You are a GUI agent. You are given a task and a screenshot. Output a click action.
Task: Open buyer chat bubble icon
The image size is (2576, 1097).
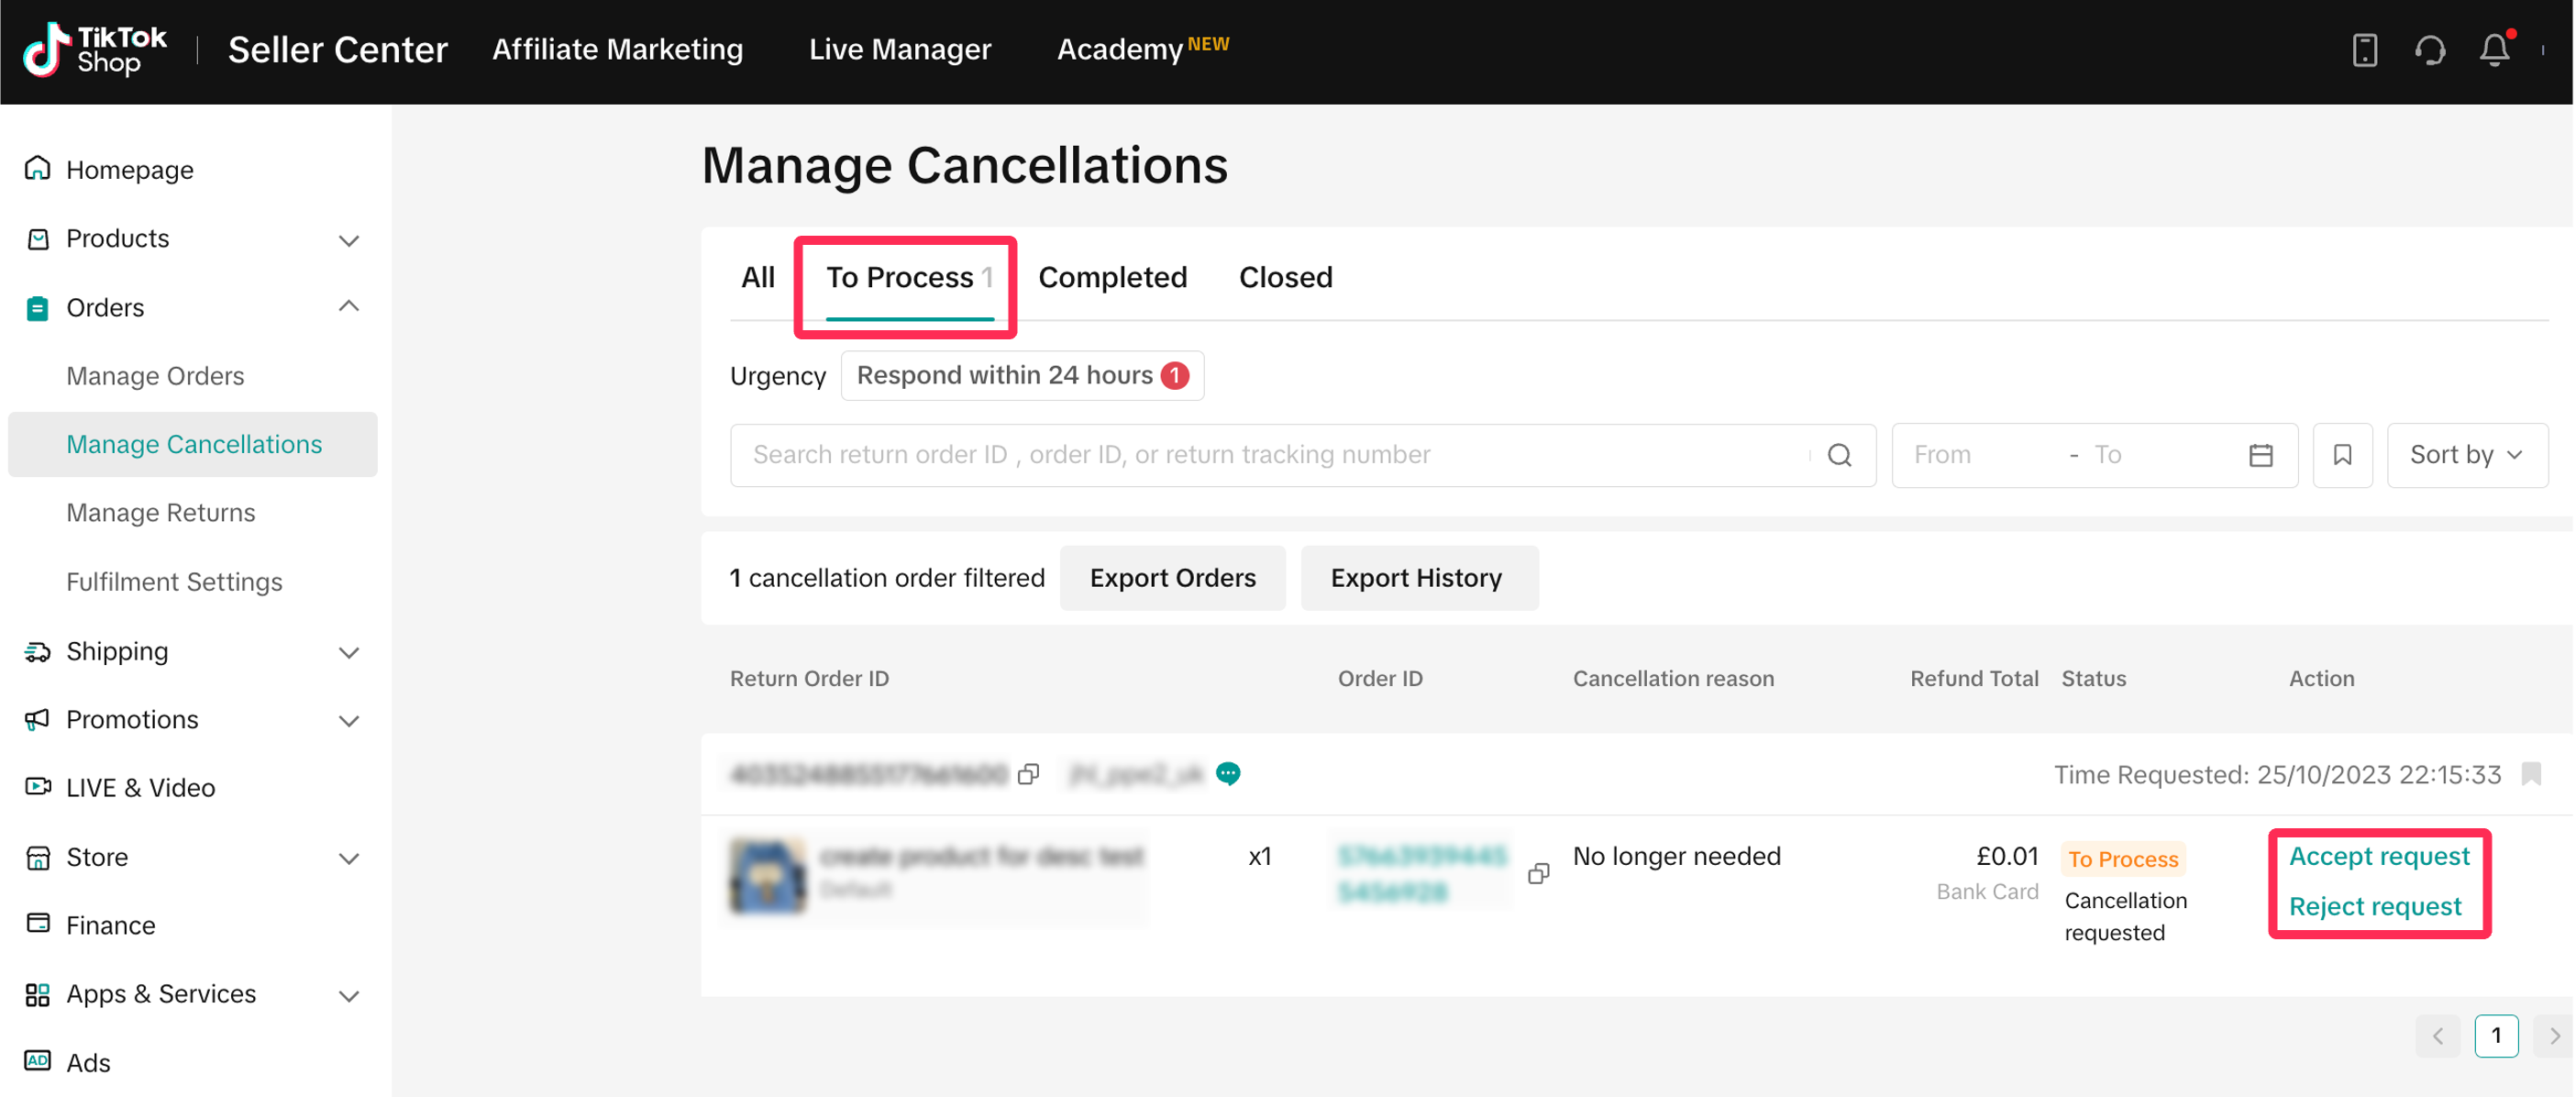click(1228, 773)
